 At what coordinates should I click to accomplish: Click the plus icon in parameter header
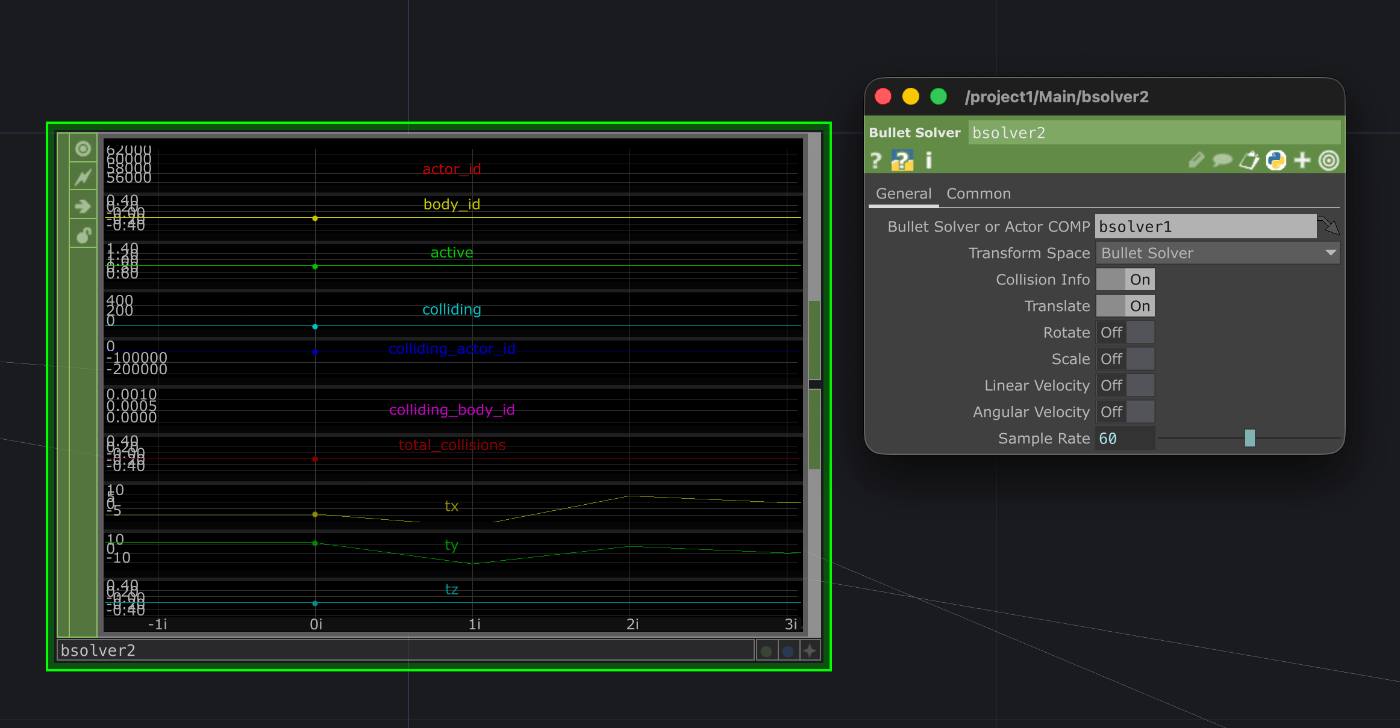pyautogui.click(x=1302, y=160)
